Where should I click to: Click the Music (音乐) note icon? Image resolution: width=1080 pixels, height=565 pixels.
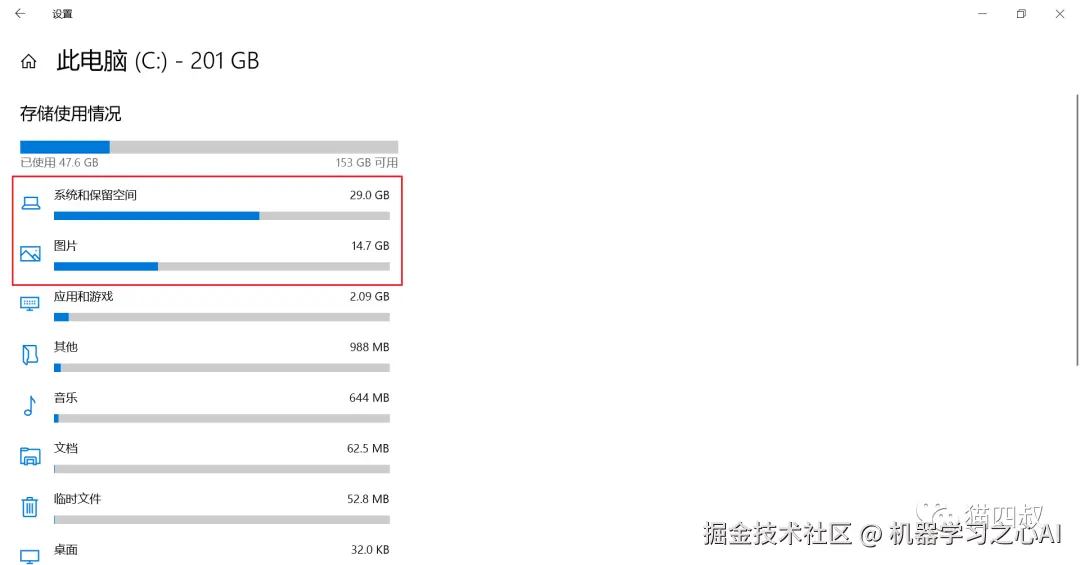point(30,405)
